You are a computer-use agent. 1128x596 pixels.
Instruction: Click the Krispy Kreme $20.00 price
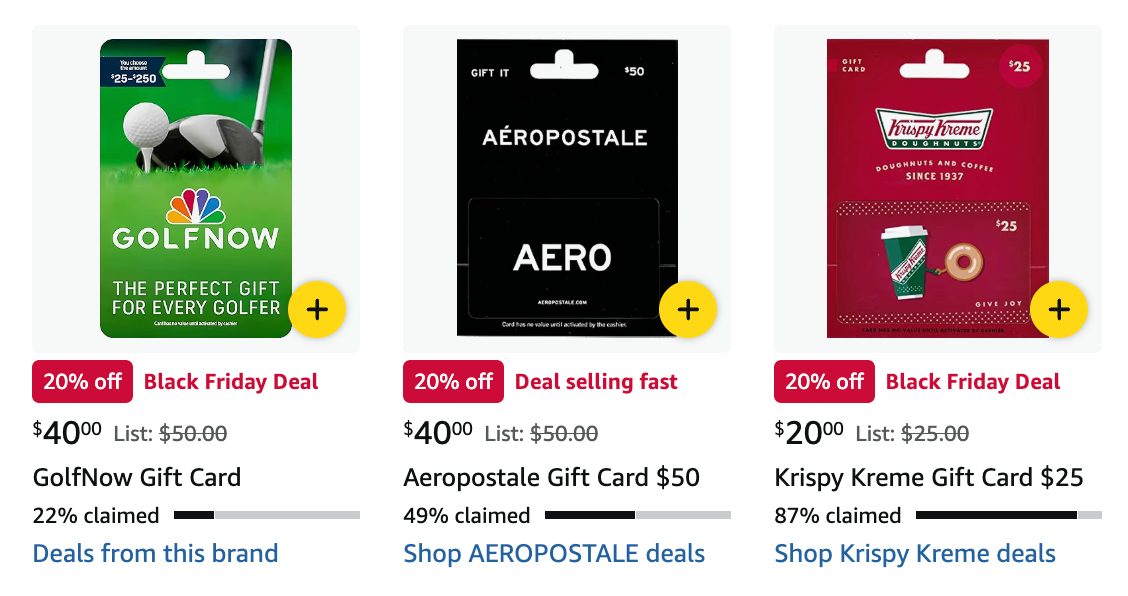click(809, 432)
